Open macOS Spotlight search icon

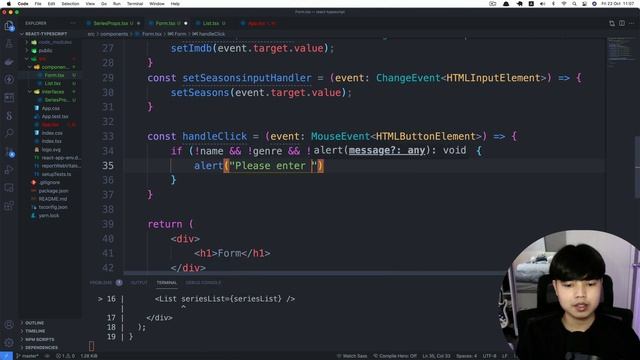574,4
